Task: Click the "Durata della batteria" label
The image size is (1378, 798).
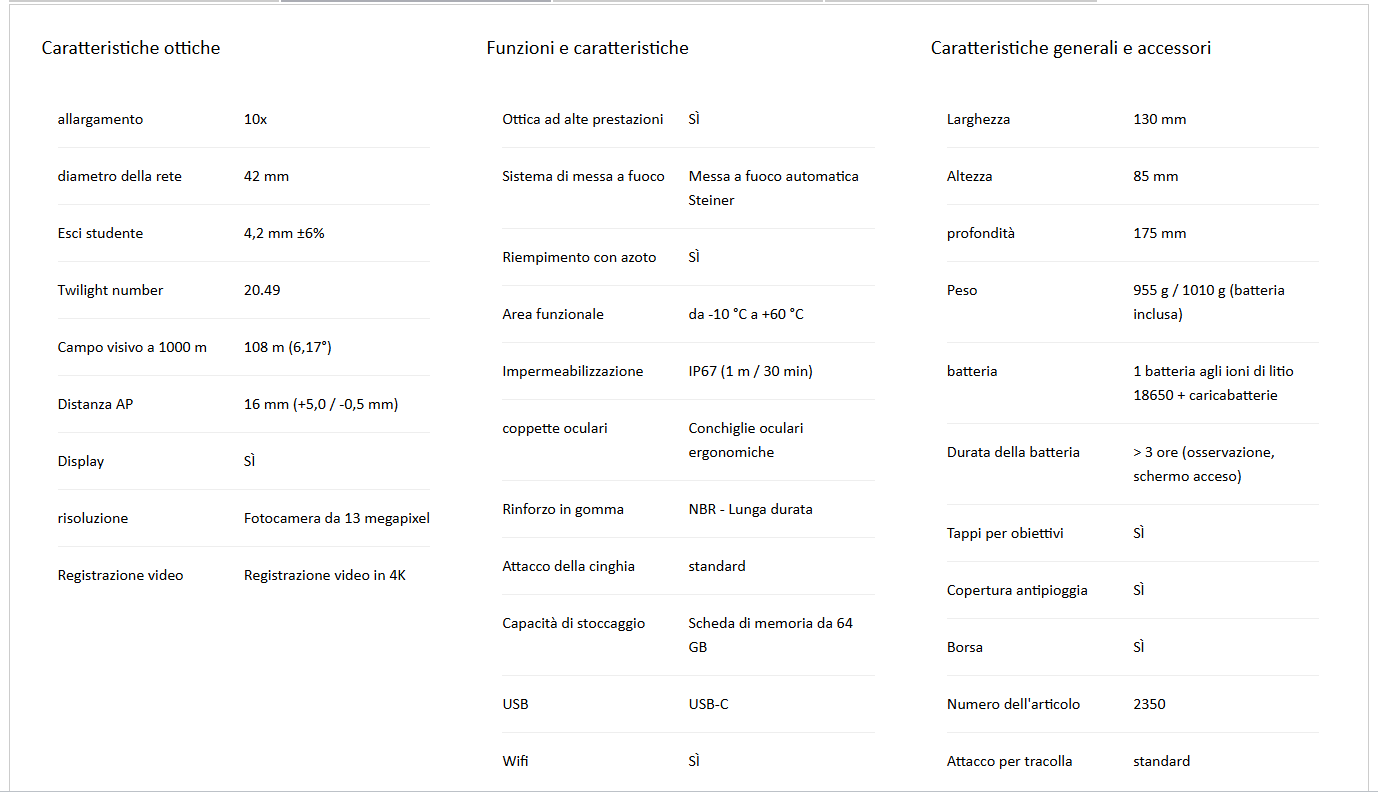Action: (1013, 452)
